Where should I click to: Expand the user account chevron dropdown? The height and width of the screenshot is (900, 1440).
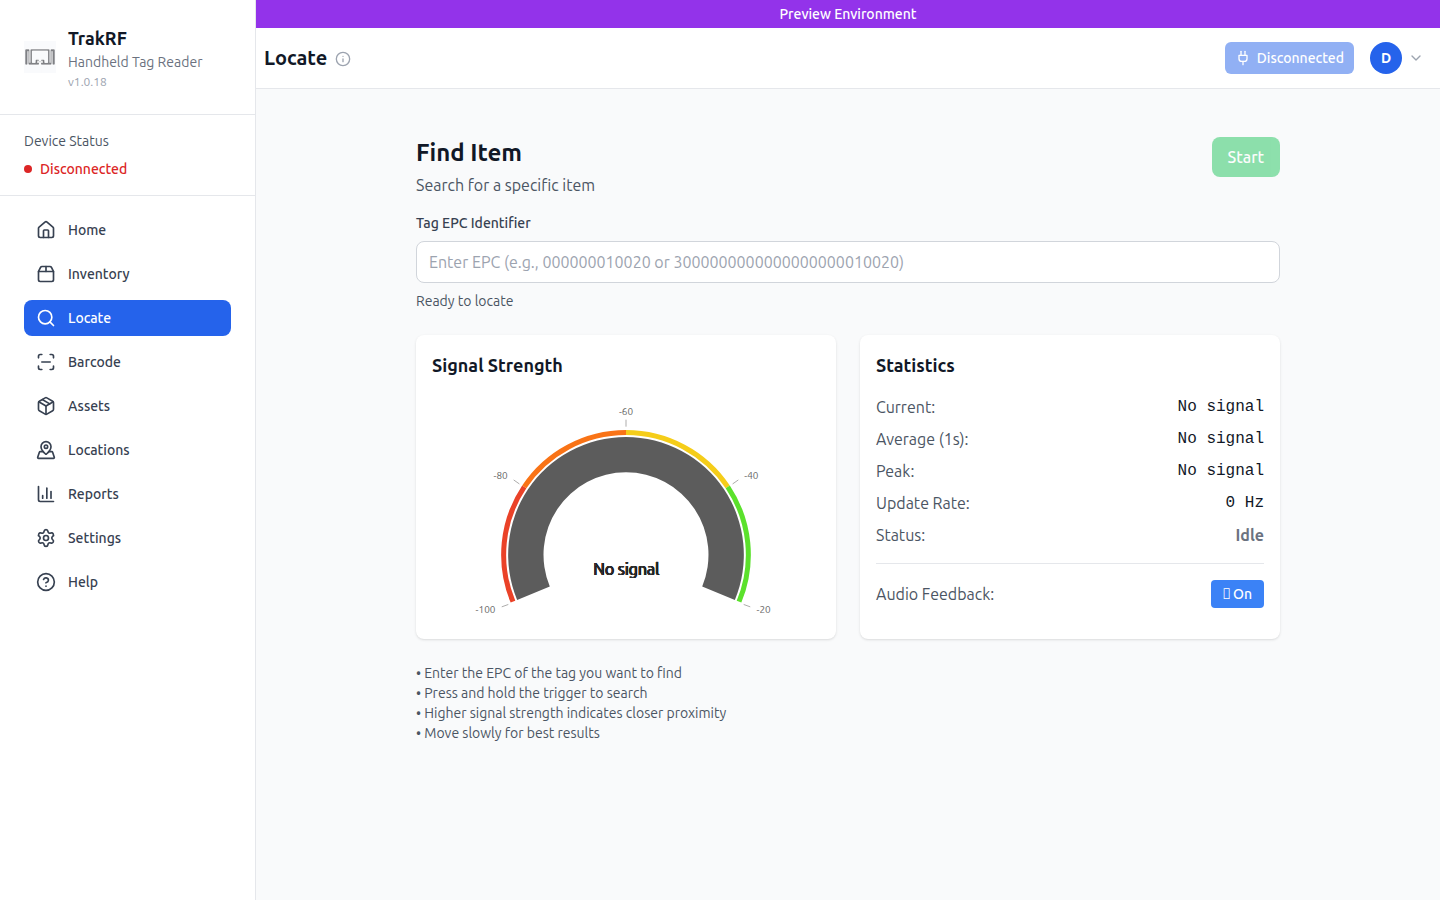pyautogui.click(x=1416, y=58)
